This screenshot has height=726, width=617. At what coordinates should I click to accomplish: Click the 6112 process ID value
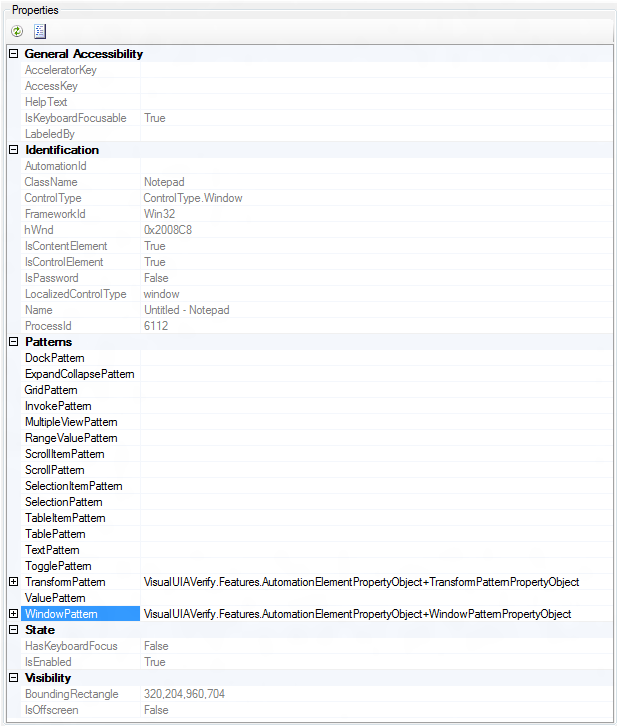click(156, 325)
